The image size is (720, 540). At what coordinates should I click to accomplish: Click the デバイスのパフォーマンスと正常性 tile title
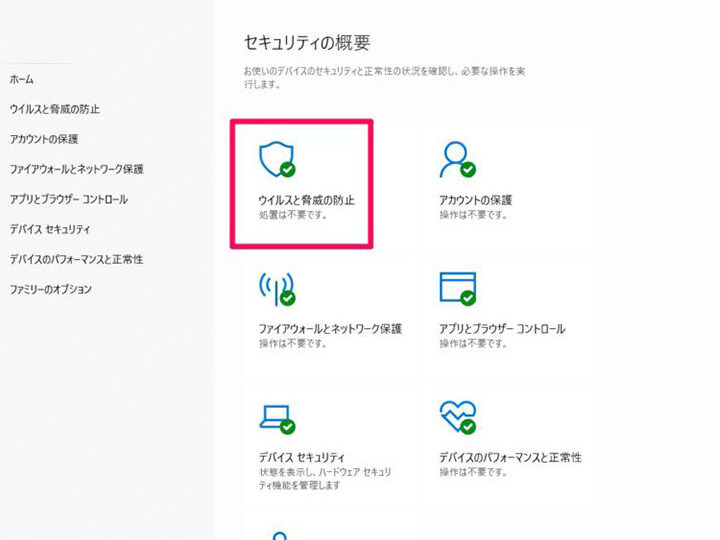coord(510,457)
